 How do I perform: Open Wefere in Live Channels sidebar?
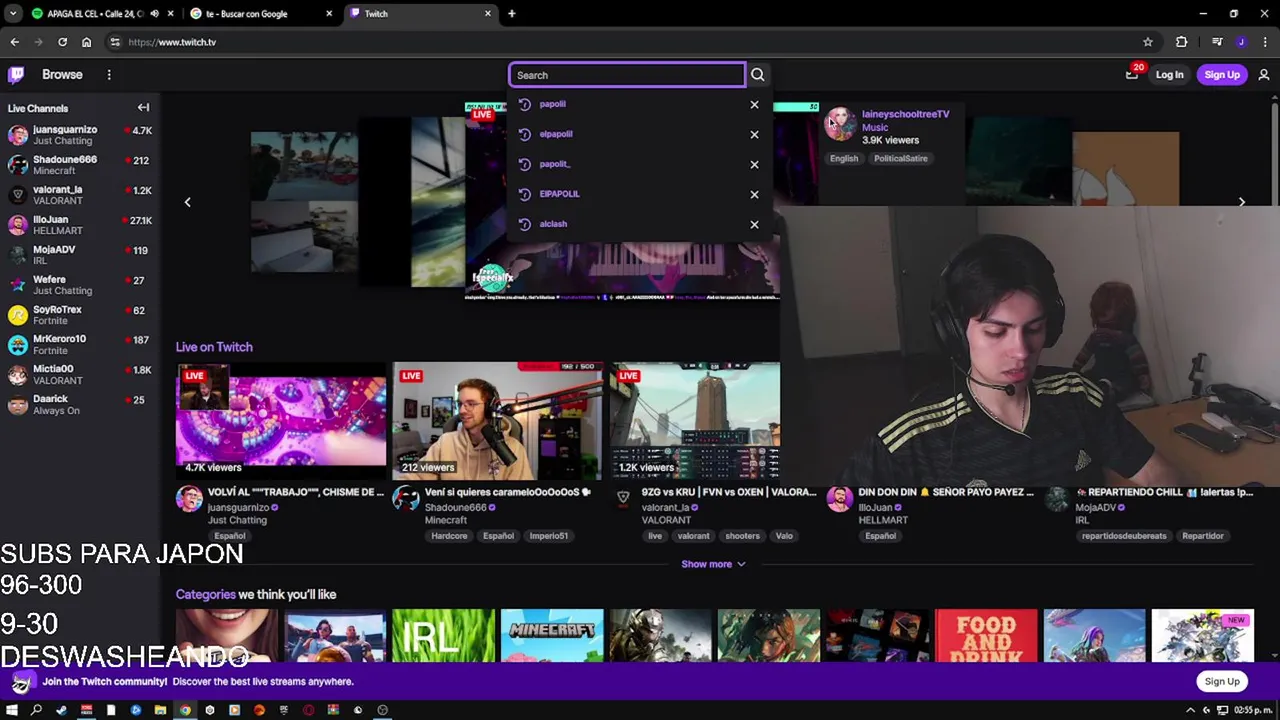pyautogui.click(x=80, y=285)
